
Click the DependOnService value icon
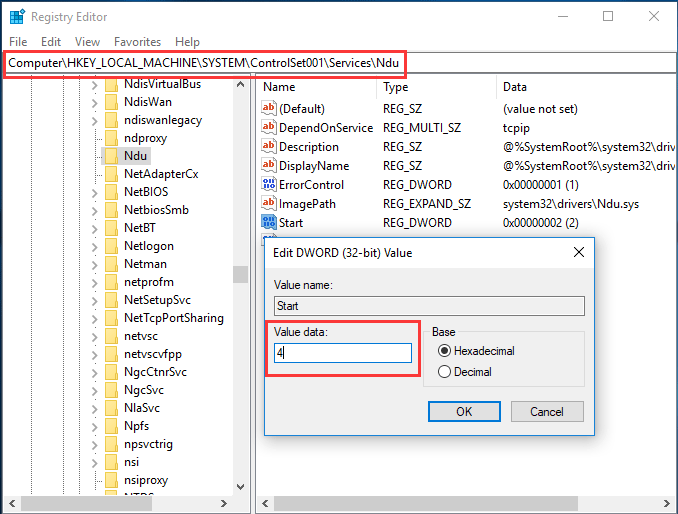[x=269, y=127]
